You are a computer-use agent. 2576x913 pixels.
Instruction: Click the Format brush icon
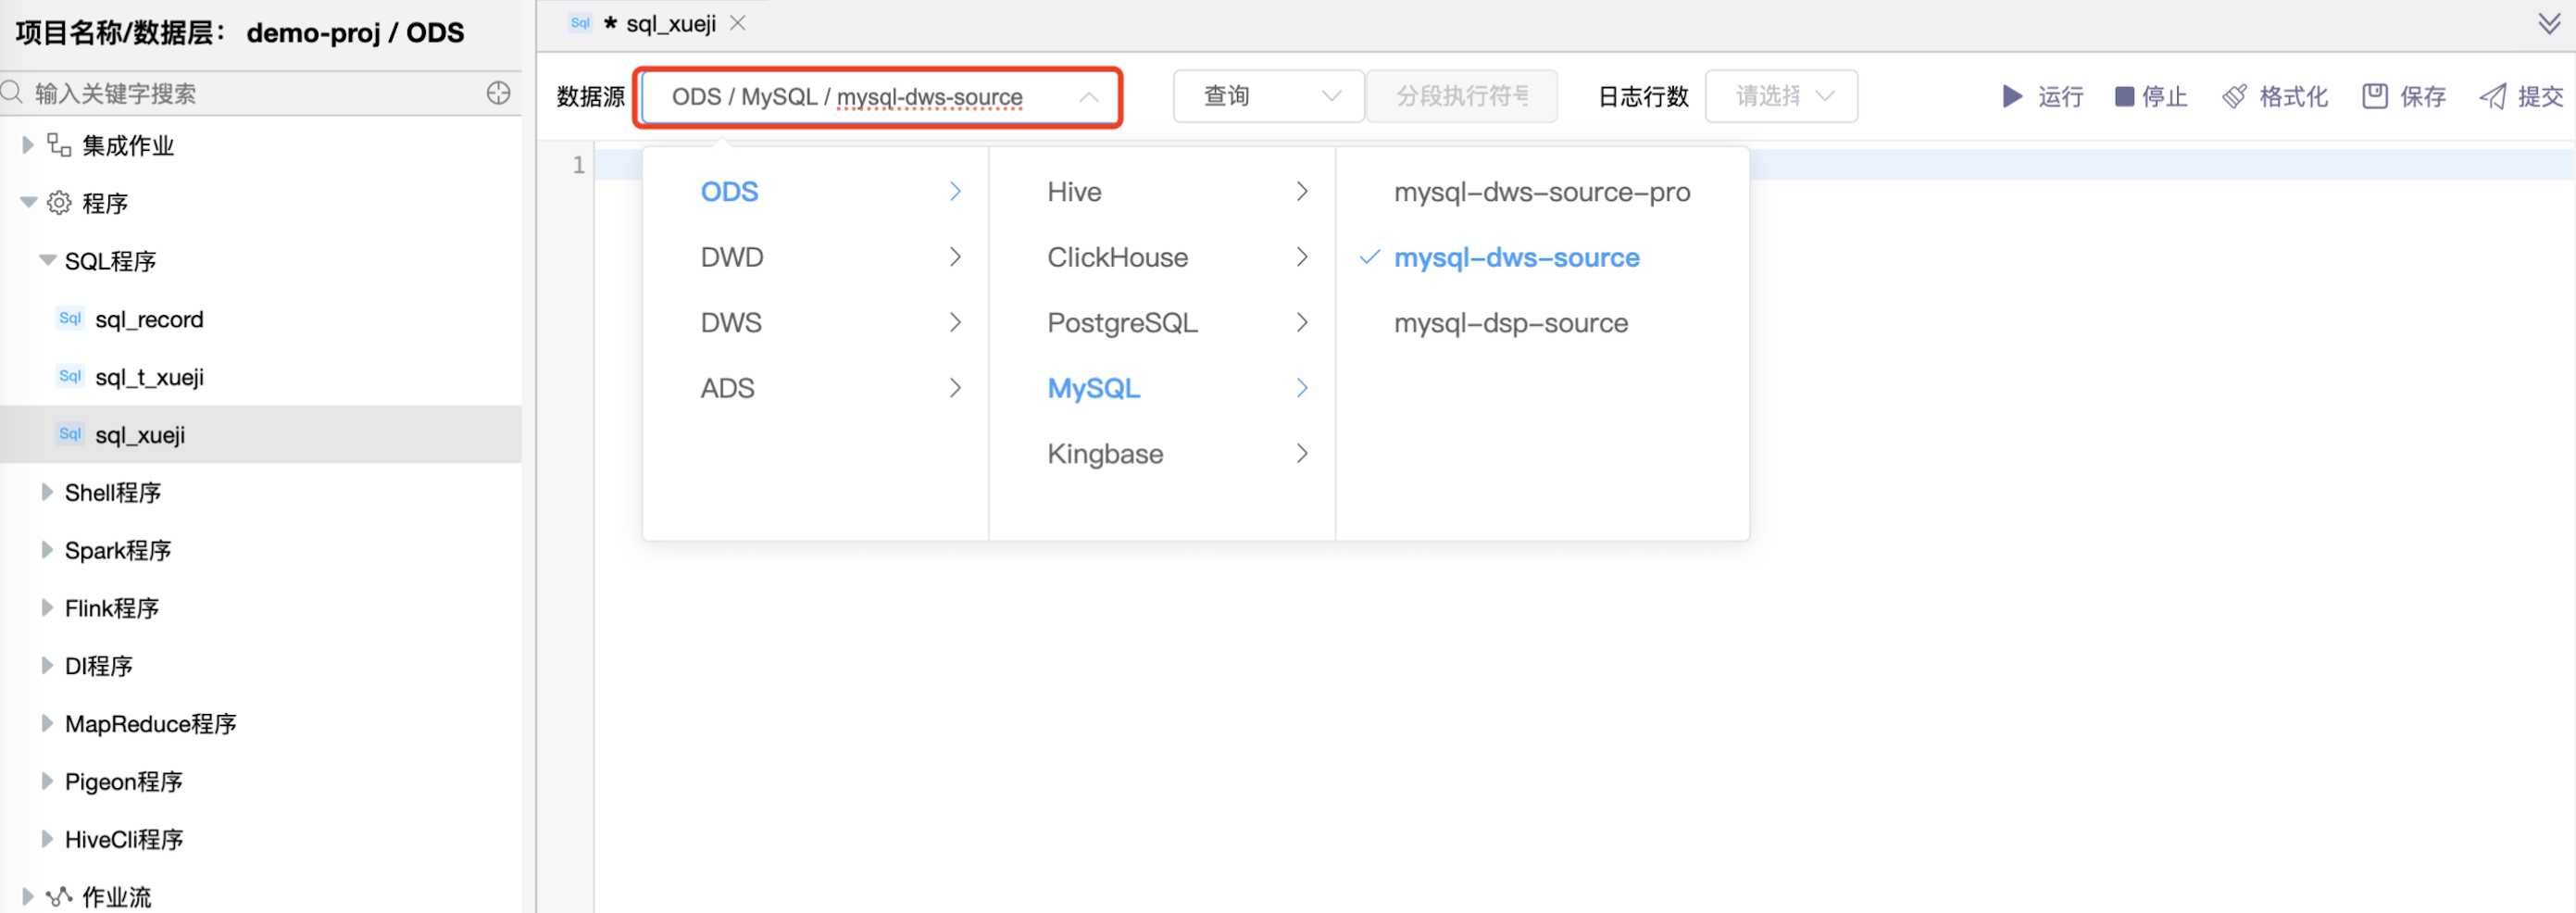click(2234, 96)
